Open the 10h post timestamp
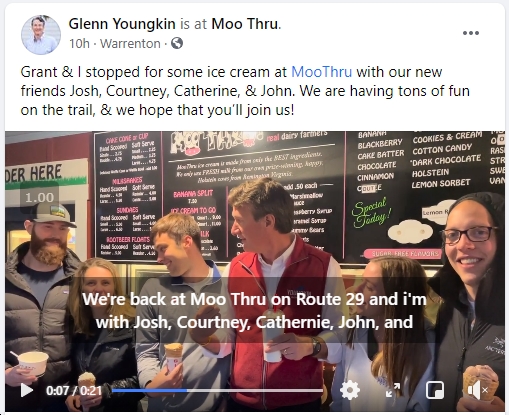This screenshot has width=509, height=415. (x=79, y=44)
